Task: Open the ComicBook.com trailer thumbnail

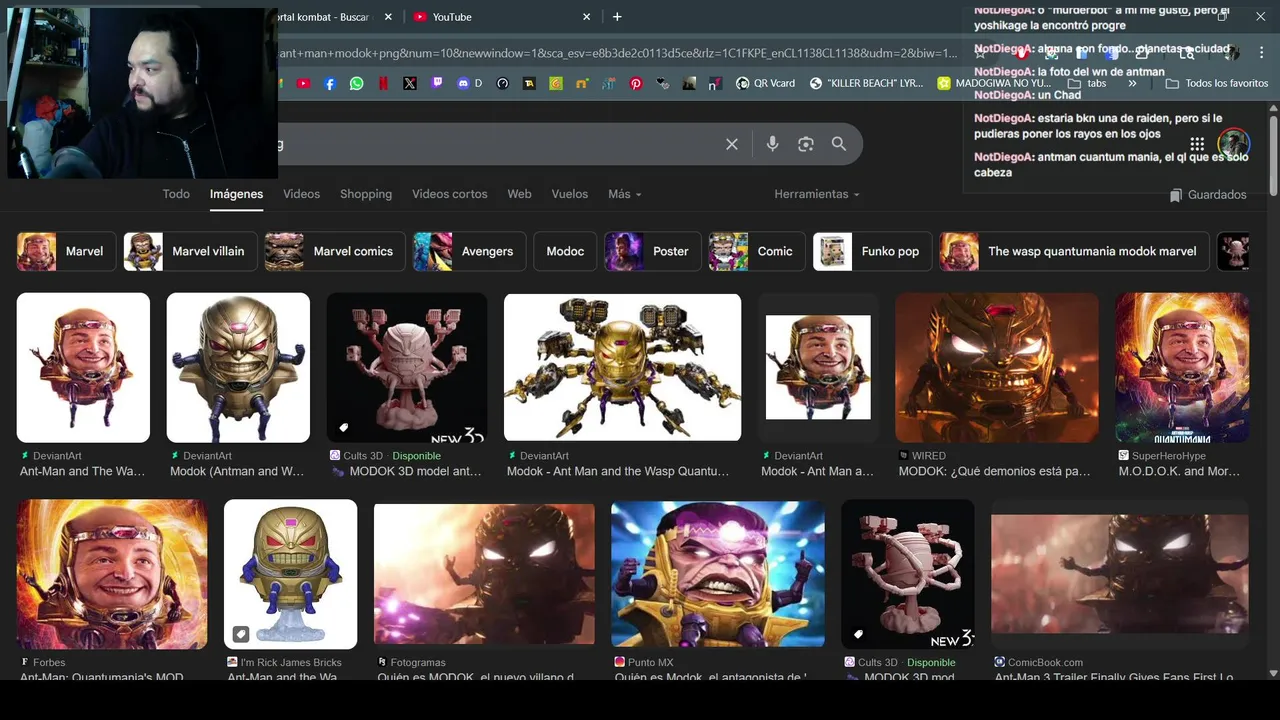Action: 1119,574
